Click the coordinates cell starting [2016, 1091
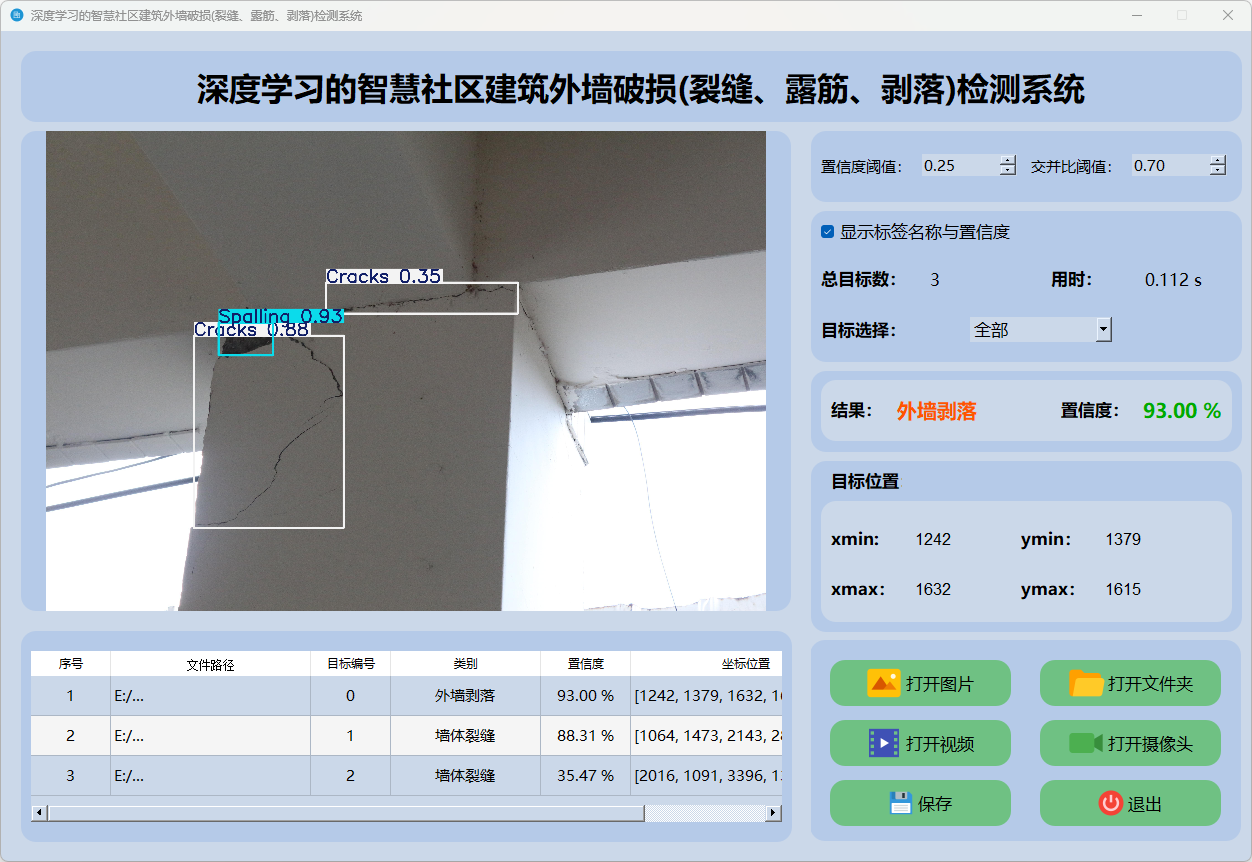The height and width of the screenshot is (862, 1252). tap(706, 776)
